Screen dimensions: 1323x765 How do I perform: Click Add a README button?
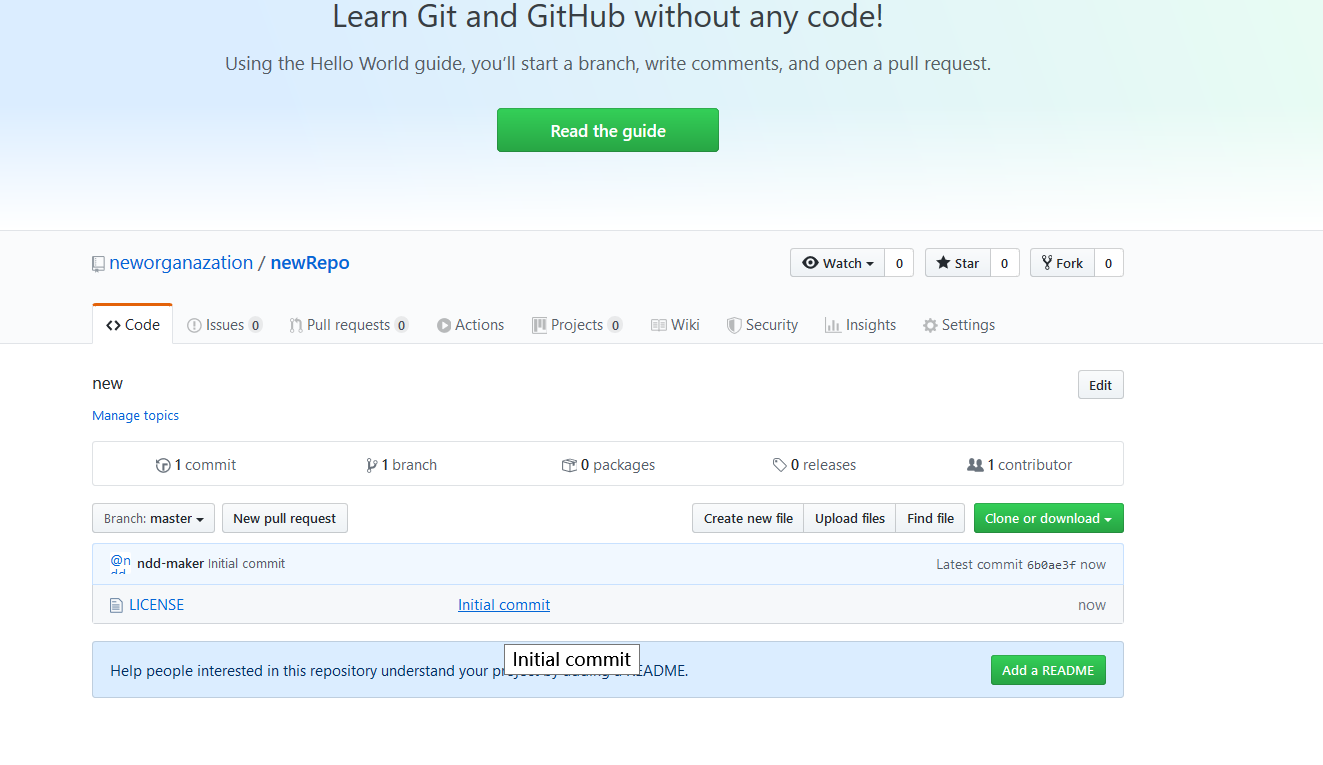1048,670
